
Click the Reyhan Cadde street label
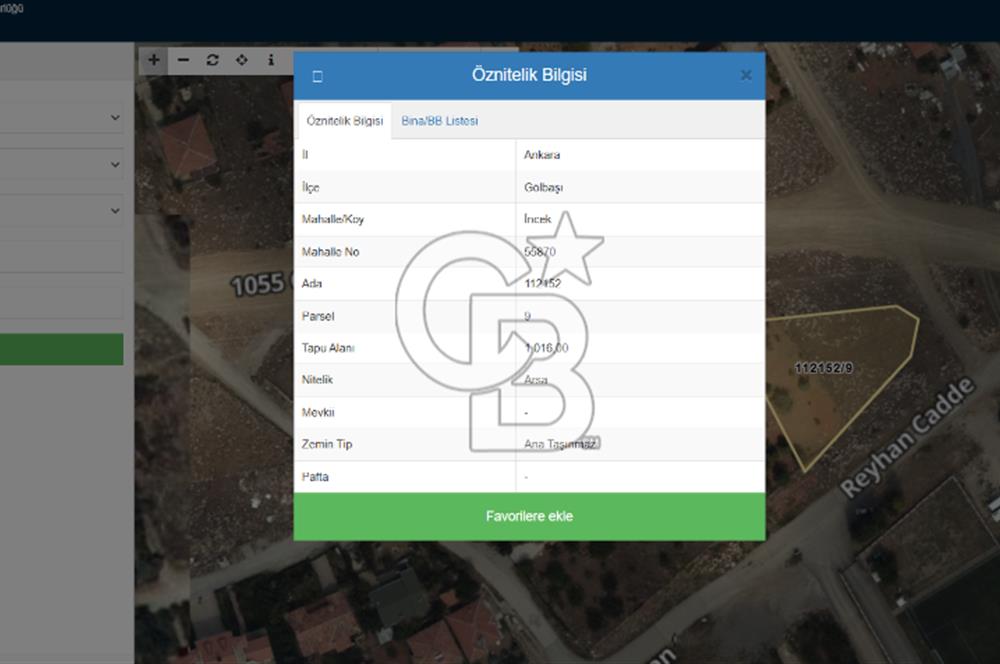tap(907, 438)
